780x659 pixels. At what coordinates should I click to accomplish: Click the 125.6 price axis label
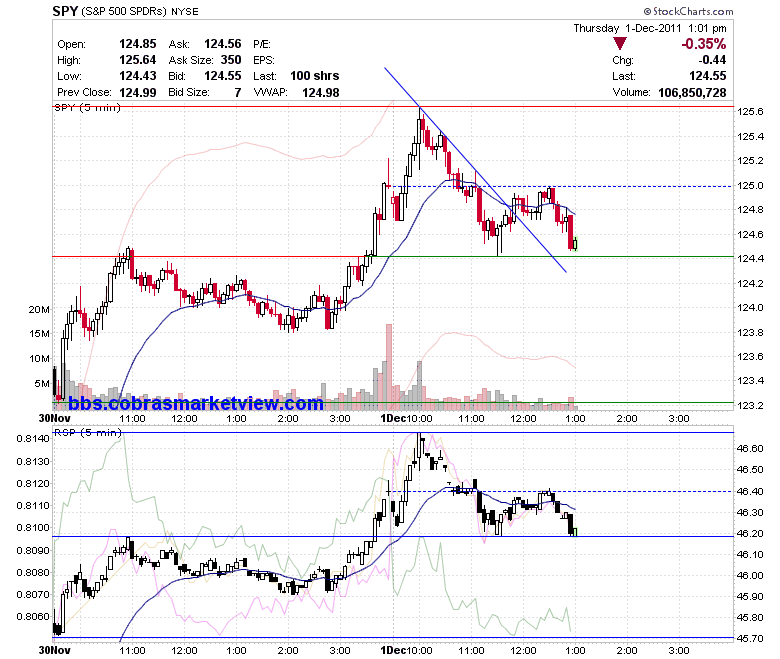[x=750, y=111]
